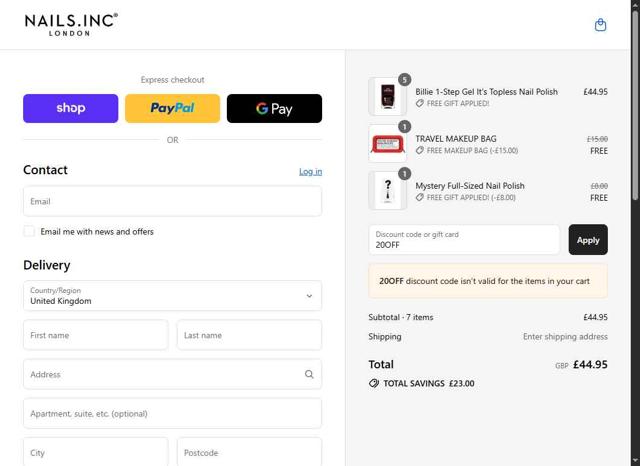Image resolution: width=640 pixels, height=466 pixels.
Task: Pay with Shop Pay express button
Action: [x=71, y=109]
